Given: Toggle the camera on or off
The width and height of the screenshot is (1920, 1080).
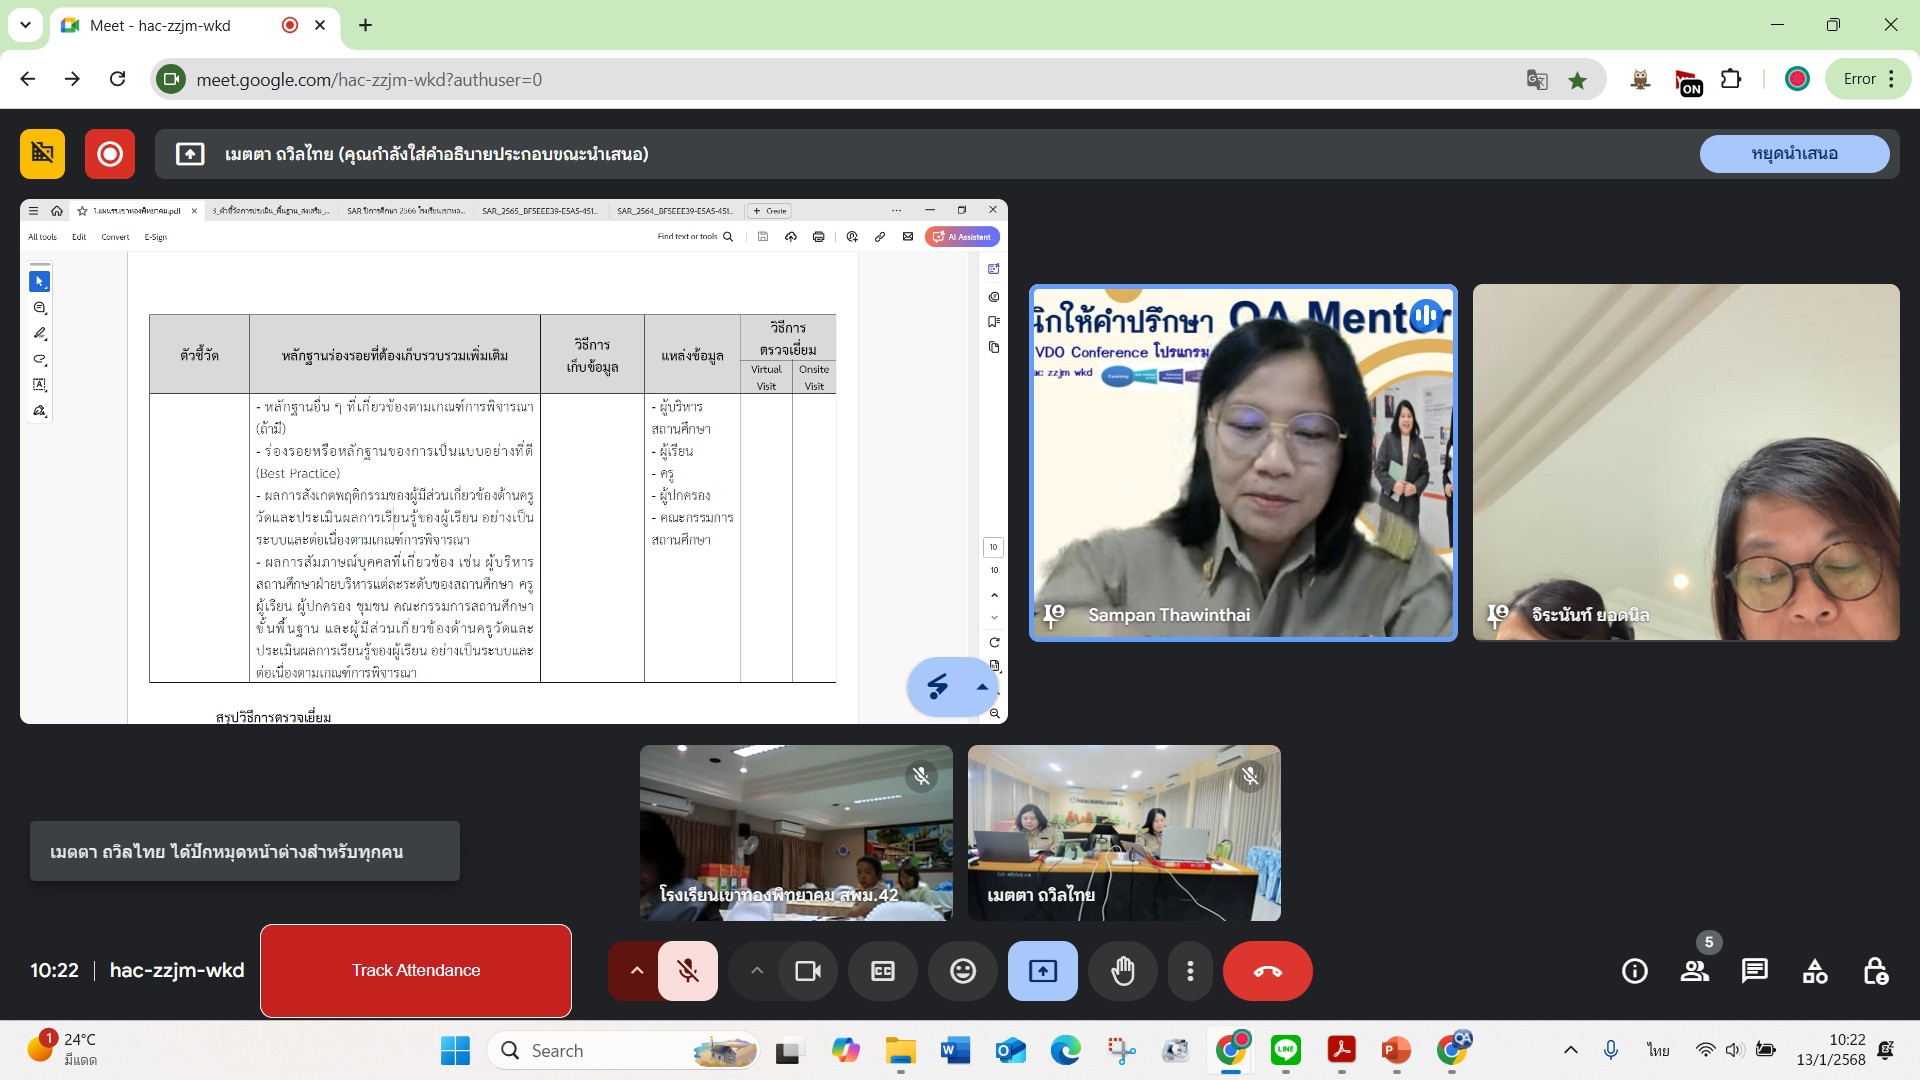Looking at the screenshot, I should pos(807,971).
